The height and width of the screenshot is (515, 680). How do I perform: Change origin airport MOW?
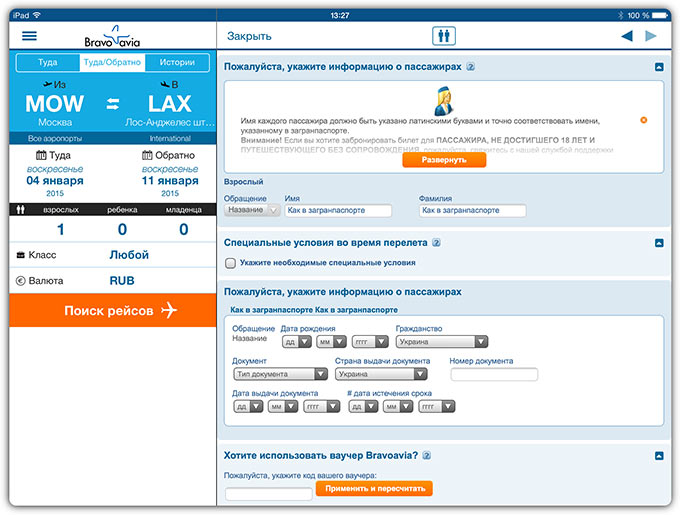coord(55,104)
